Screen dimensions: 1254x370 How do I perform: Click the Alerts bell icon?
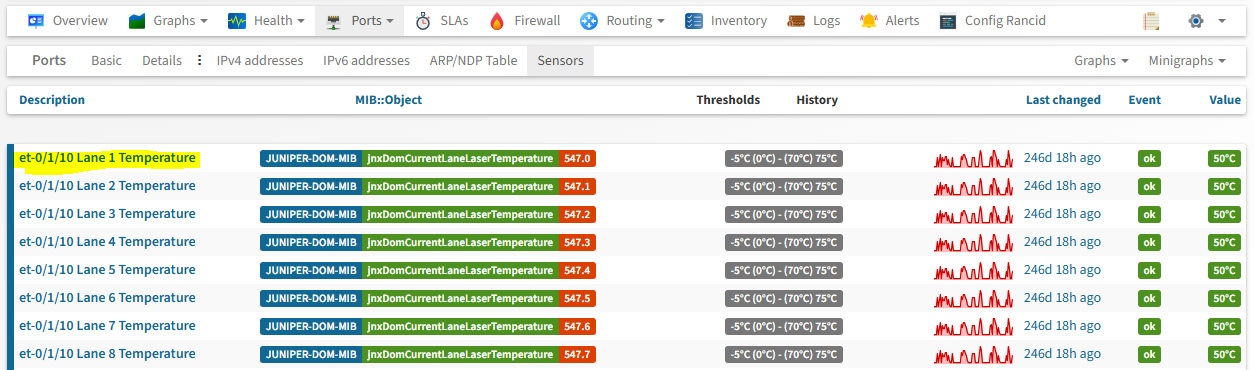point(869,20)
